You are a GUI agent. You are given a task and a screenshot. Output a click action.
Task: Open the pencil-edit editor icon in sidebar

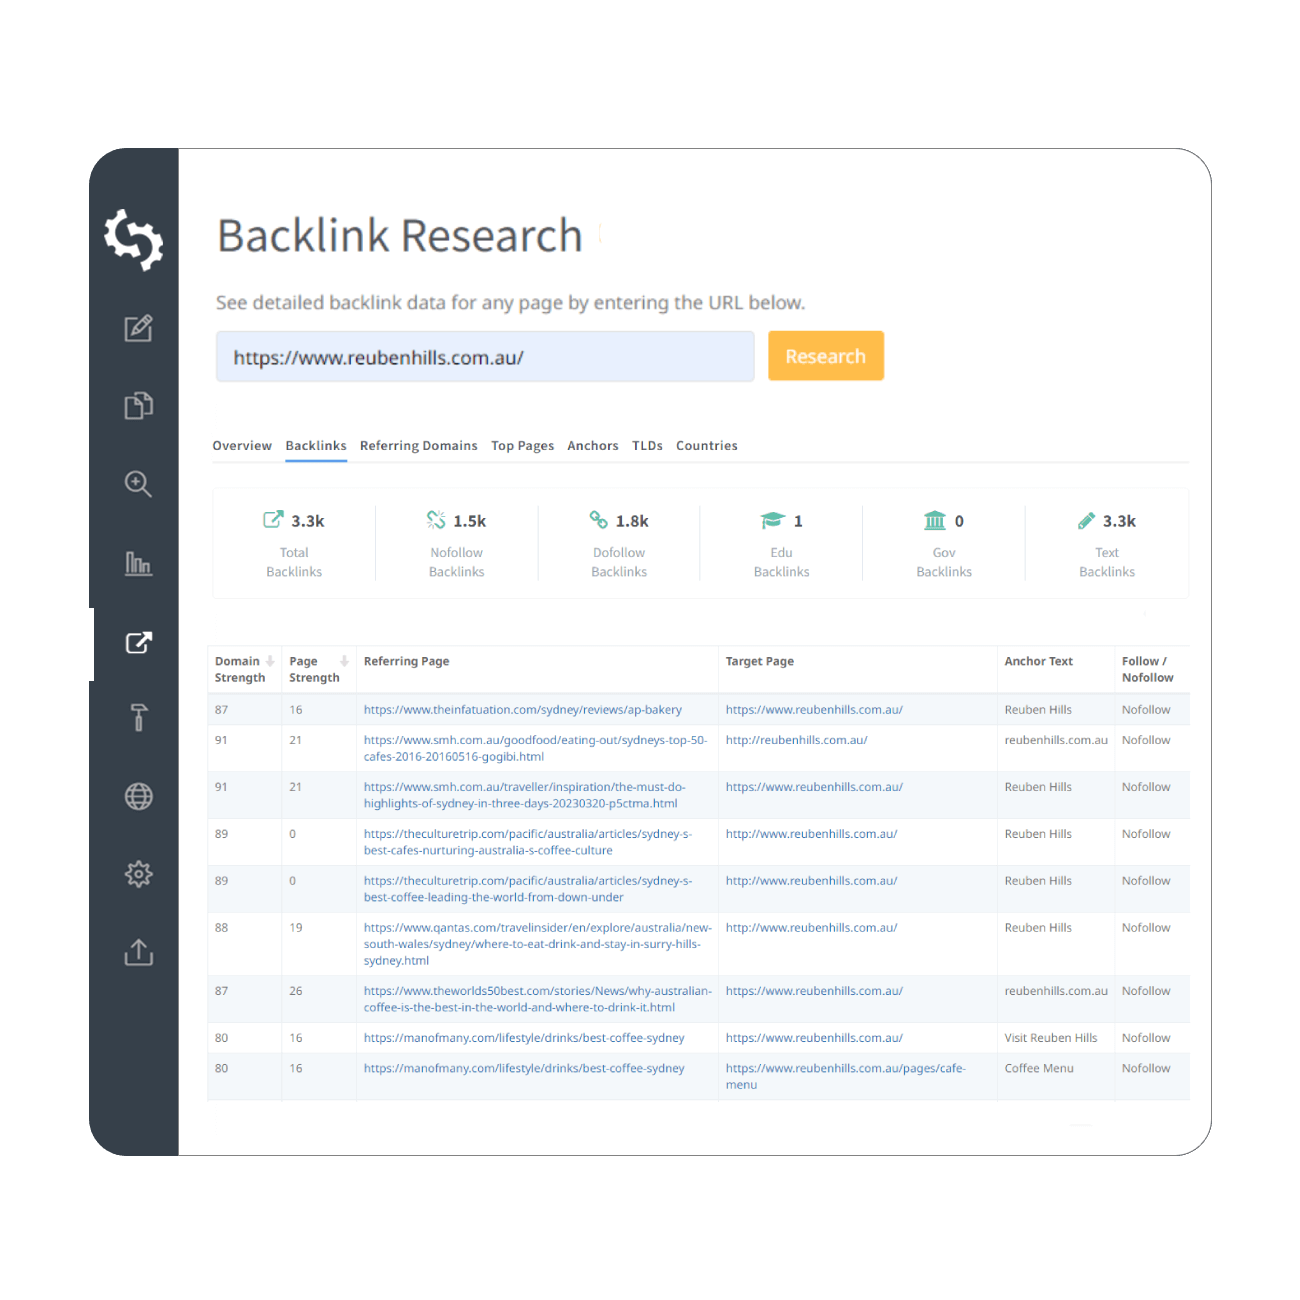[x=138, y=328]
